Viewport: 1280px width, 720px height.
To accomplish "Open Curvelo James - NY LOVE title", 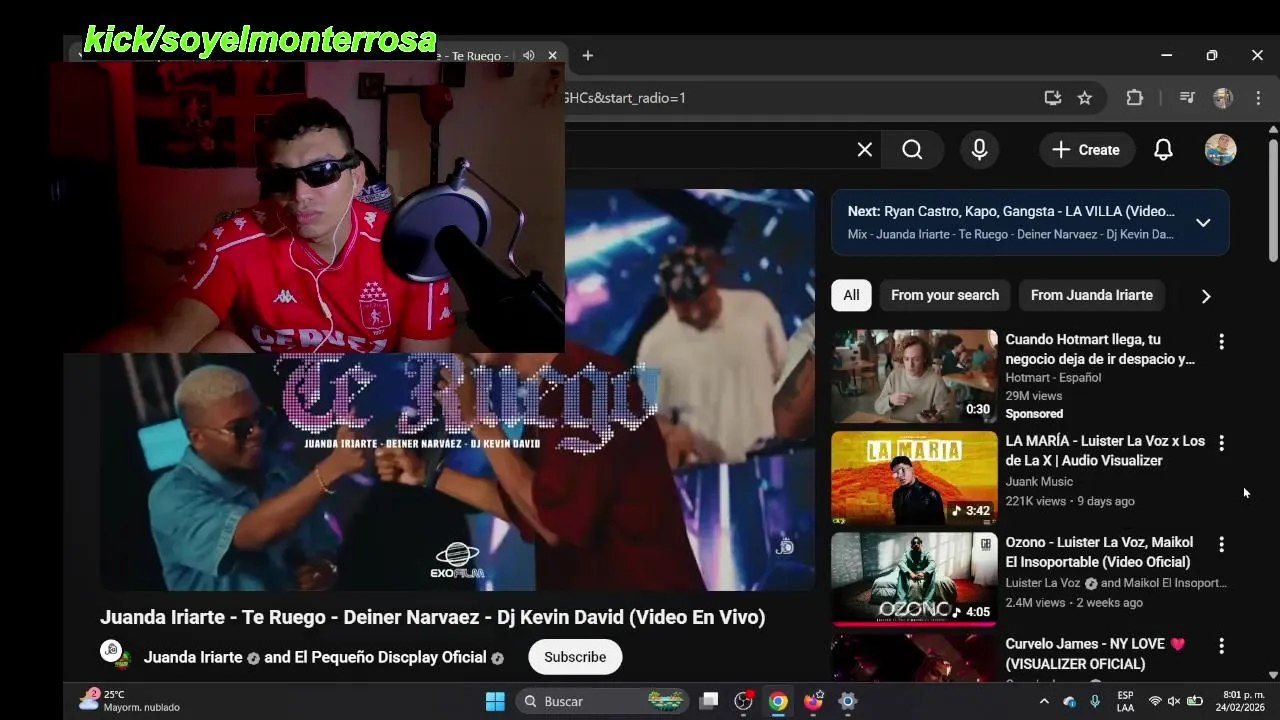I will (1095, 654).
